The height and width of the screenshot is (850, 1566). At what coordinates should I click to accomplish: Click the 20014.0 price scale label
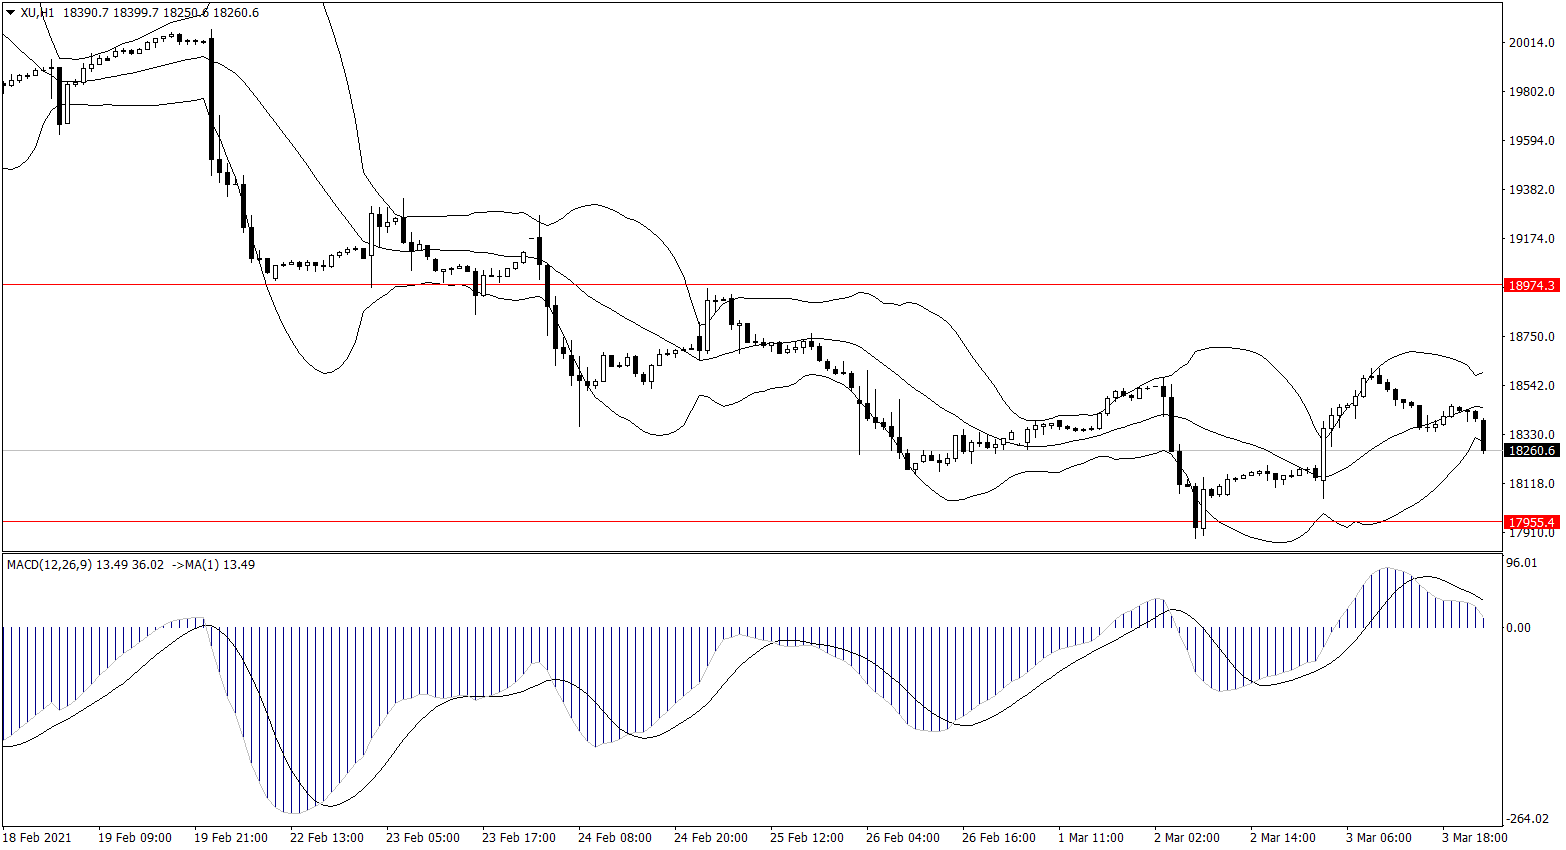[1531, 43]
